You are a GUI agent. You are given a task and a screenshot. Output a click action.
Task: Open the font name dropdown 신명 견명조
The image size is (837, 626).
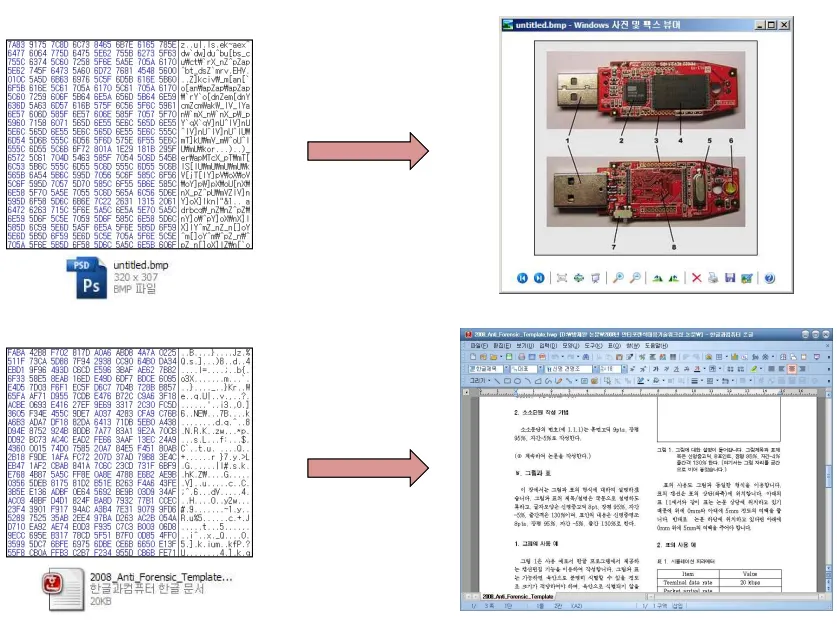point(596,369)
